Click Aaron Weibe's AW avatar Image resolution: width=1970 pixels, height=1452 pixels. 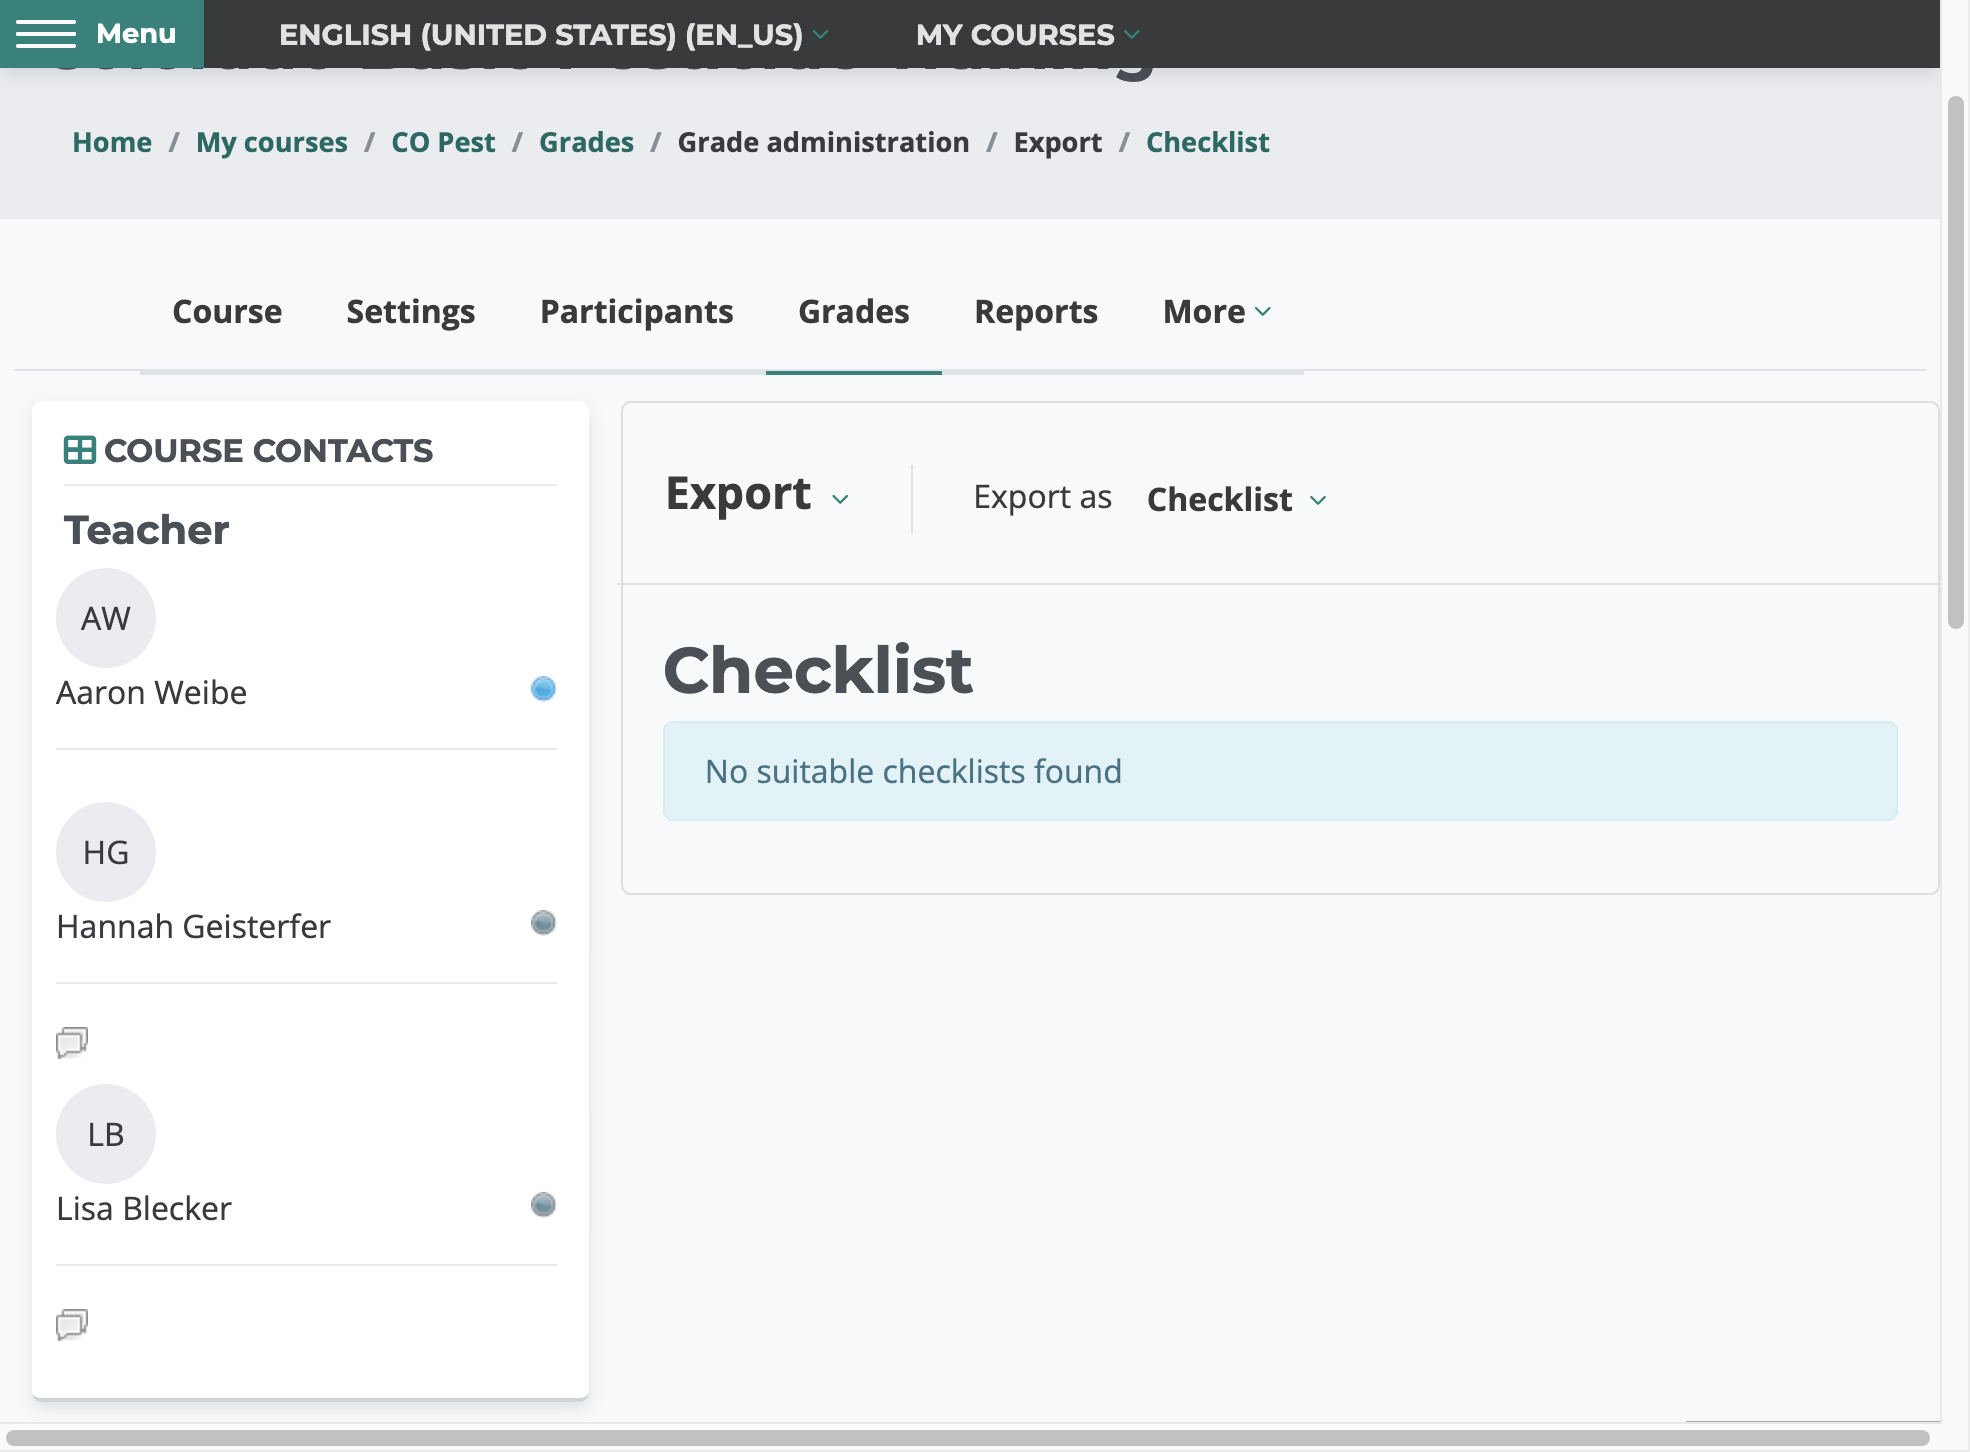click(106, 618)
